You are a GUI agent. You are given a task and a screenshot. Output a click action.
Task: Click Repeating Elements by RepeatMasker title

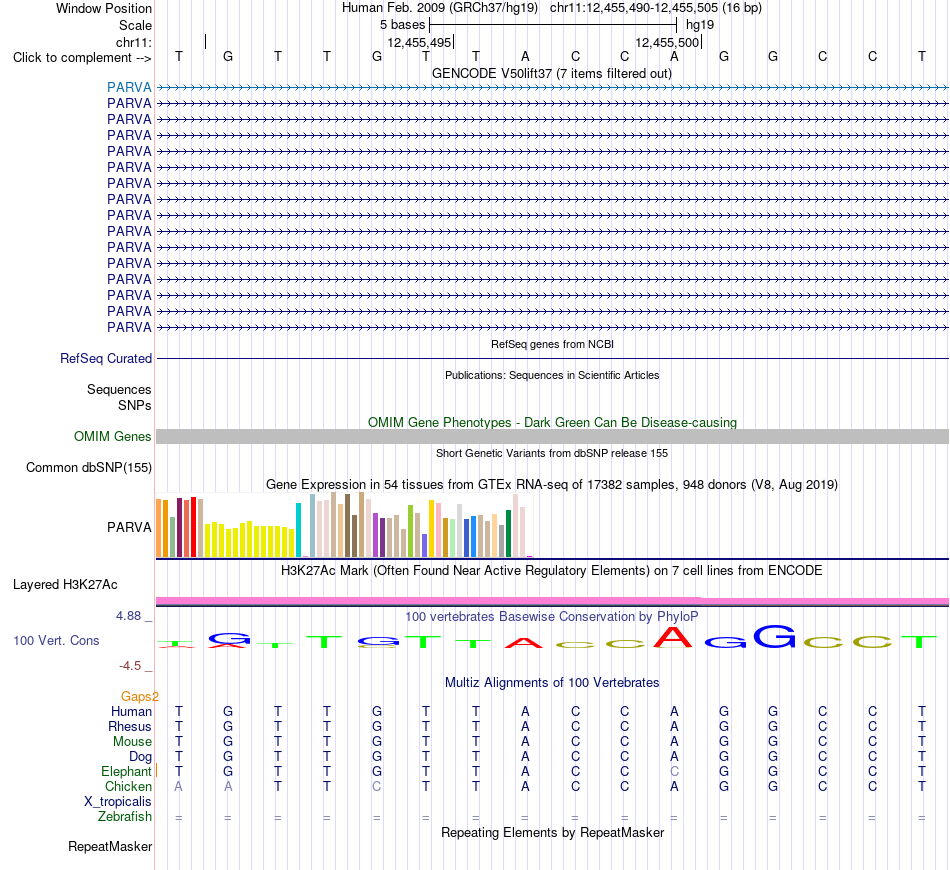click(x=552, y=832)
